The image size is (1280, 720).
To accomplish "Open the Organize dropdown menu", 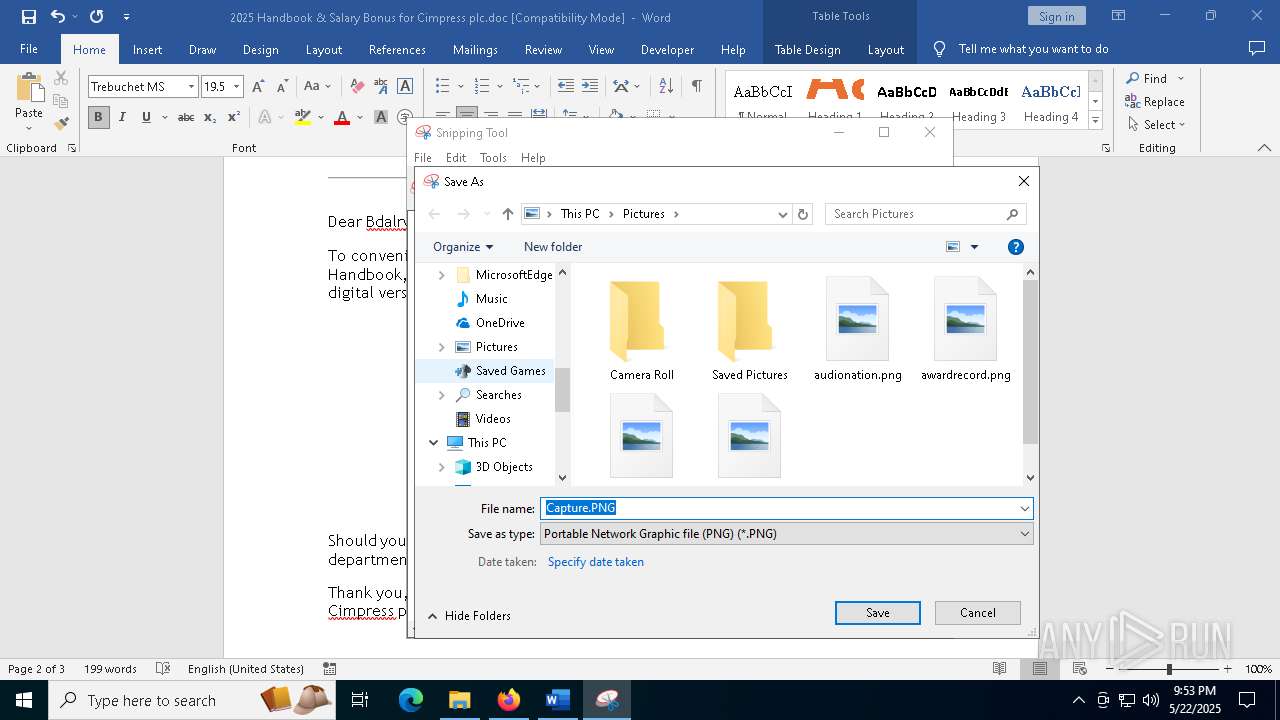I will pyautogui.click(x=463, y=247).
